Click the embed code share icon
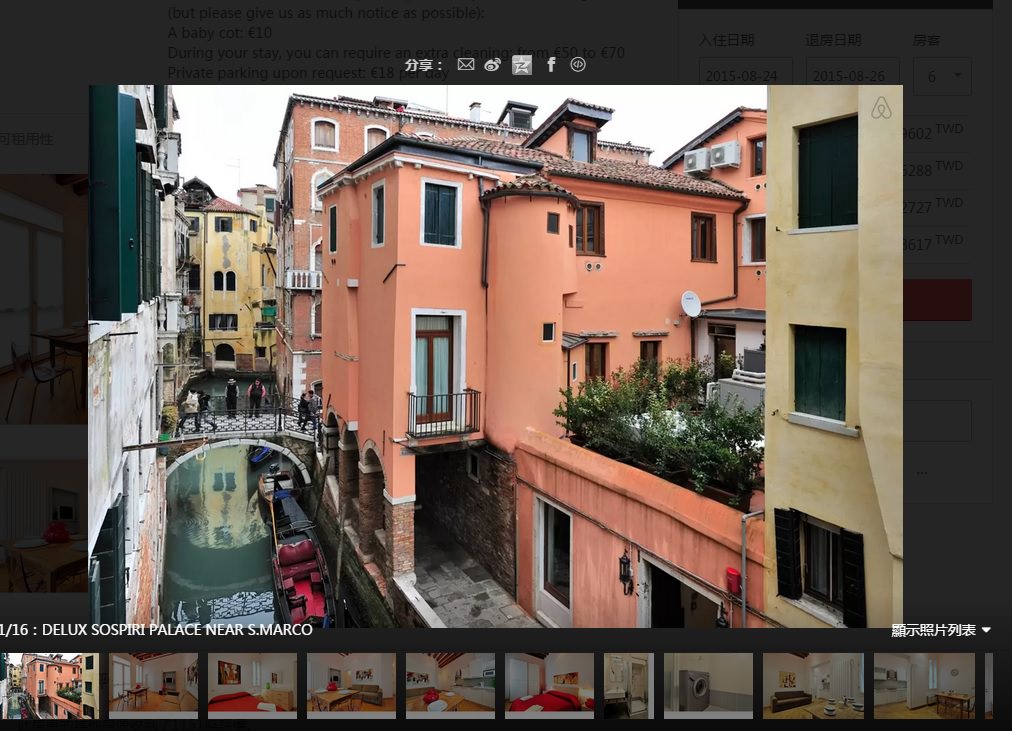This screenshot has width=1012, height=731. coord(578,65)
